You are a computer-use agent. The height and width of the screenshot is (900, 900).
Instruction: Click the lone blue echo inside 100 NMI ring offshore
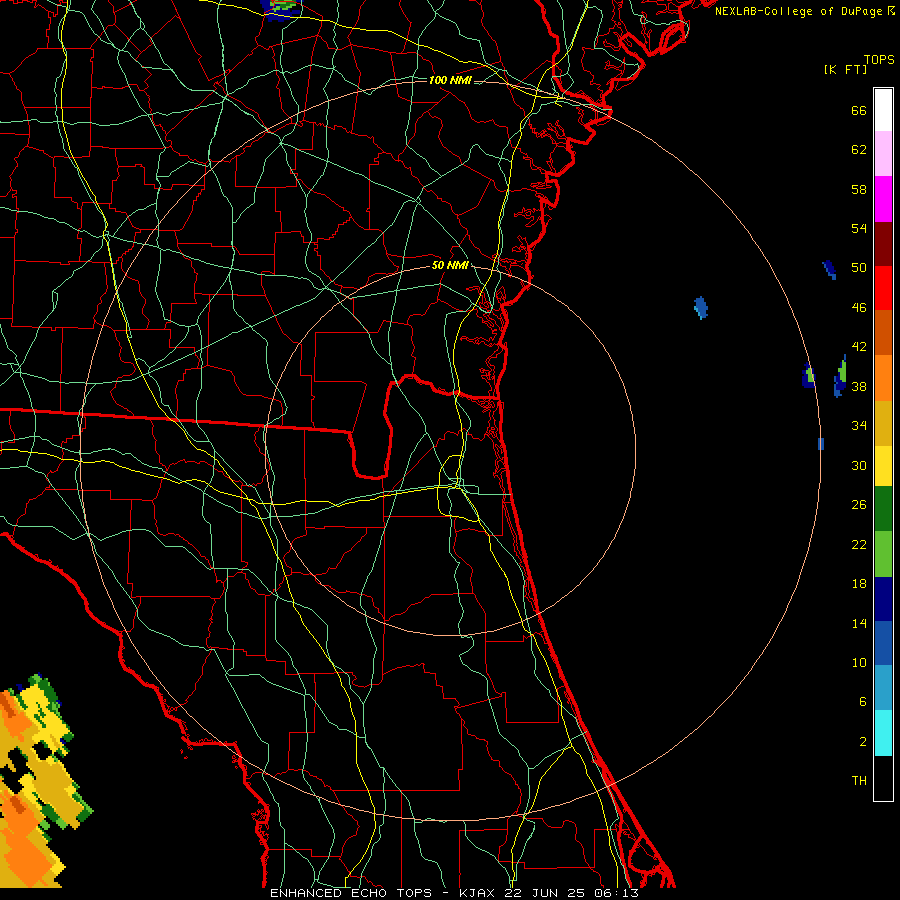pos(701,308)
